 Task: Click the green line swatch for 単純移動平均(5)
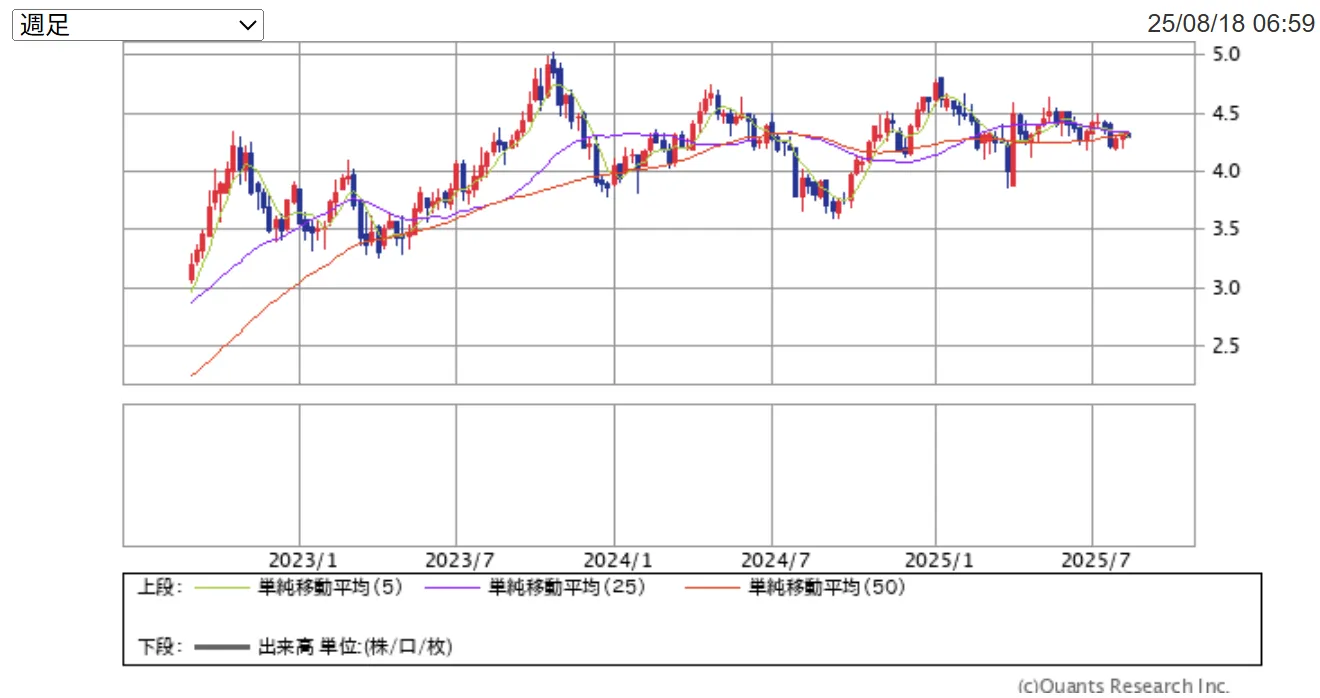[x=222, y=589]
